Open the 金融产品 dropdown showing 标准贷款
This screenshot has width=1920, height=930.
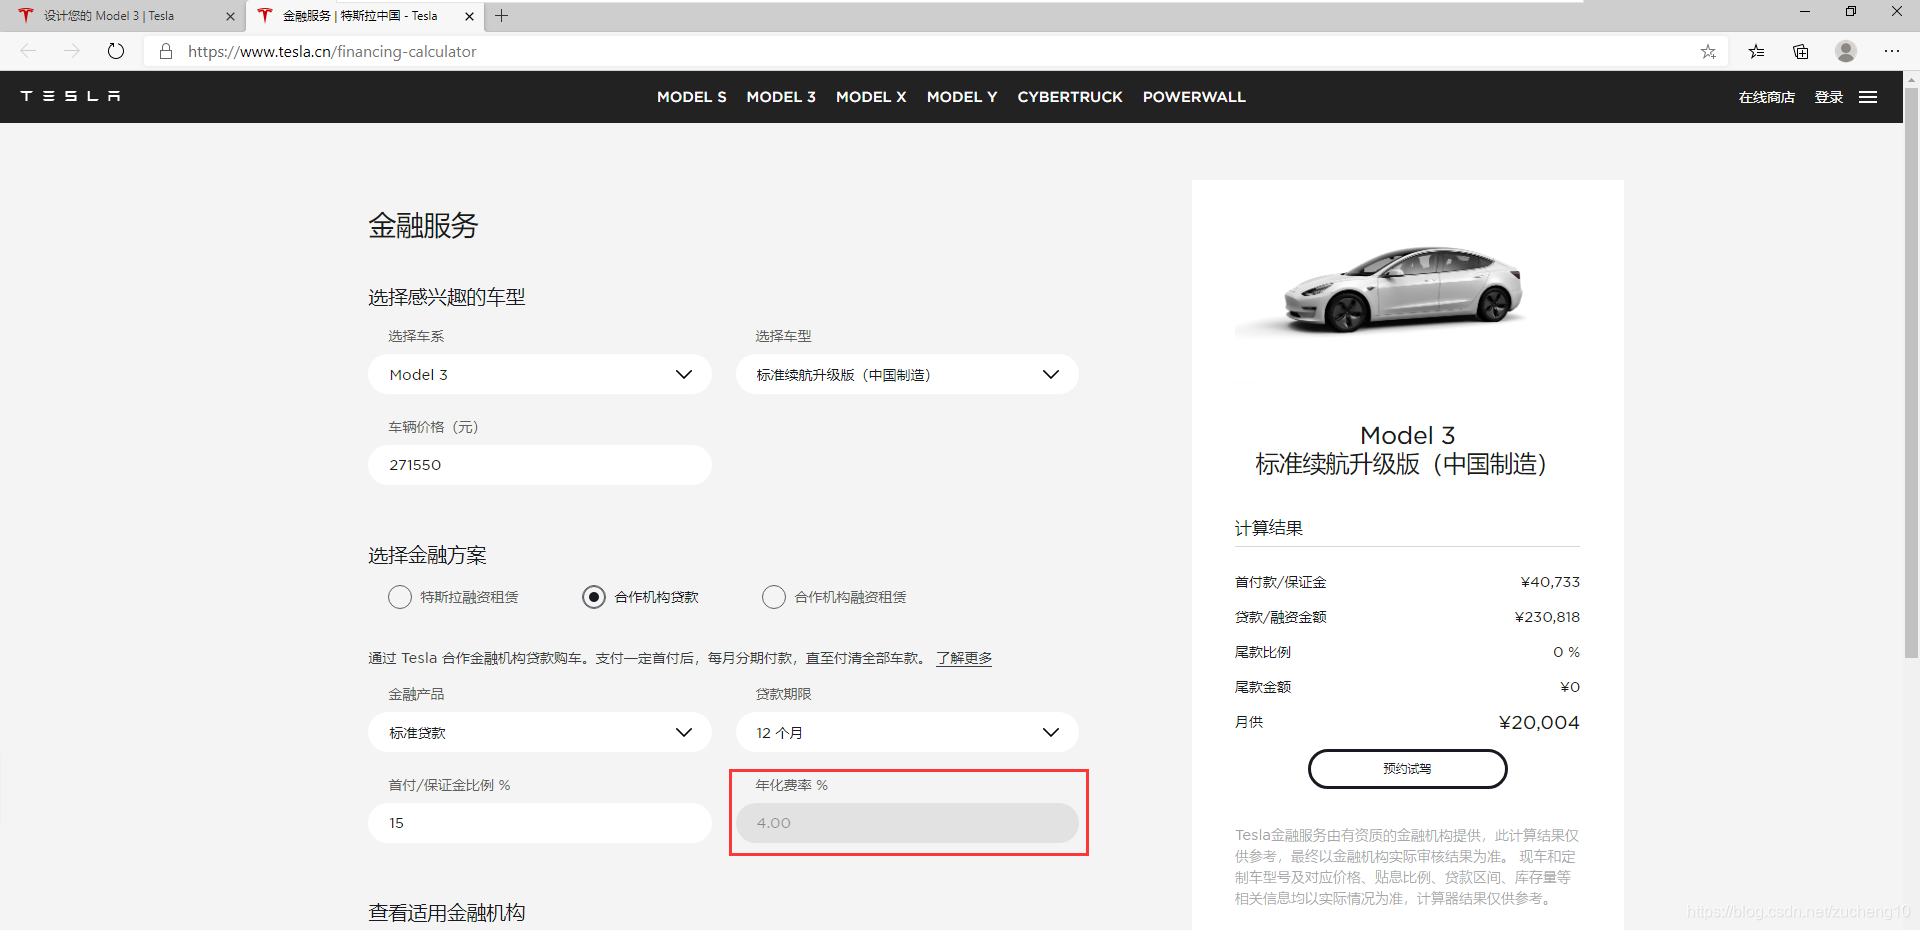540,732
